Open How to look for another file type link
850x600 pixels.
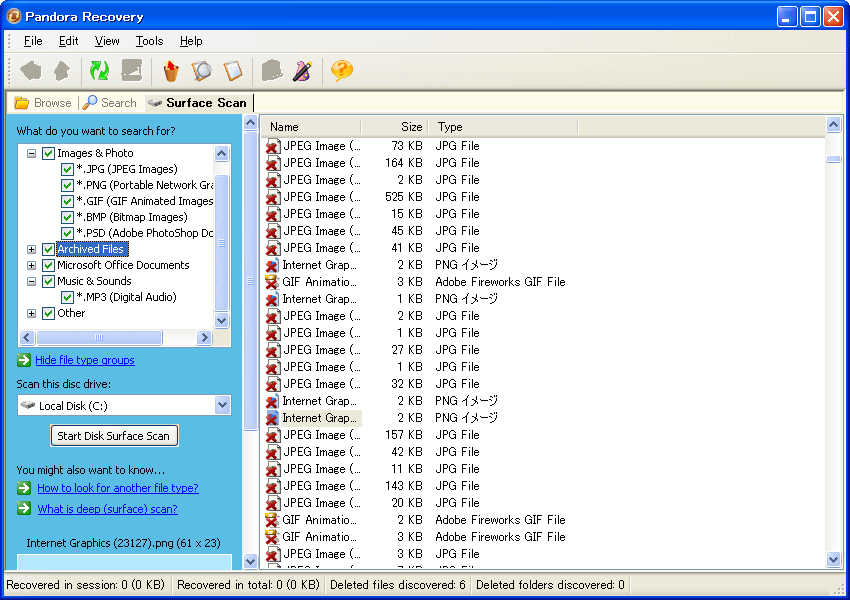pos(118,488)
